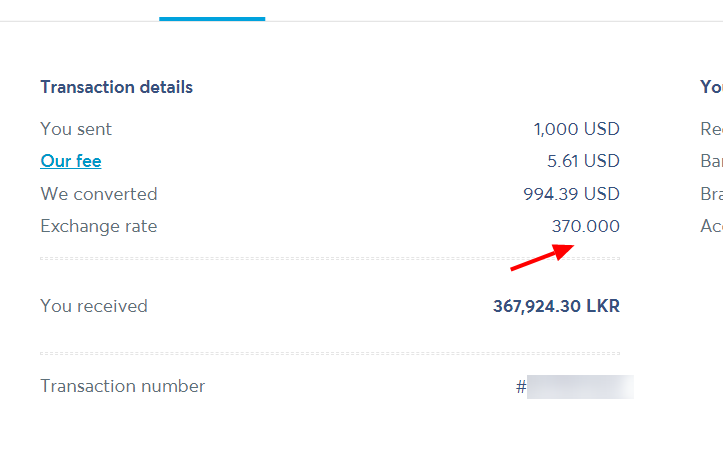
Task: Click the hash symbol before transaction number
Action: click(521, 387)
